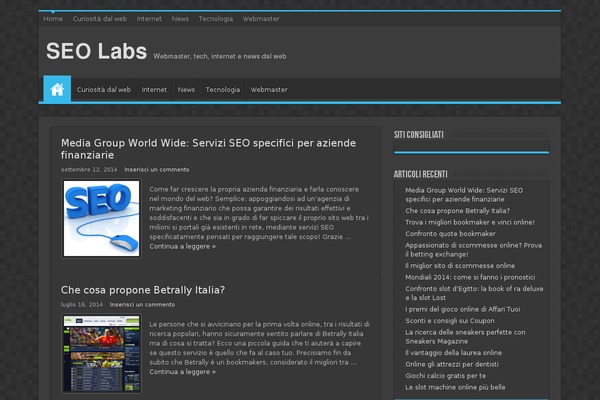The width and height of the screenshot is (600, 400).
Task: Go to News in the top menu
Action: 180,19
